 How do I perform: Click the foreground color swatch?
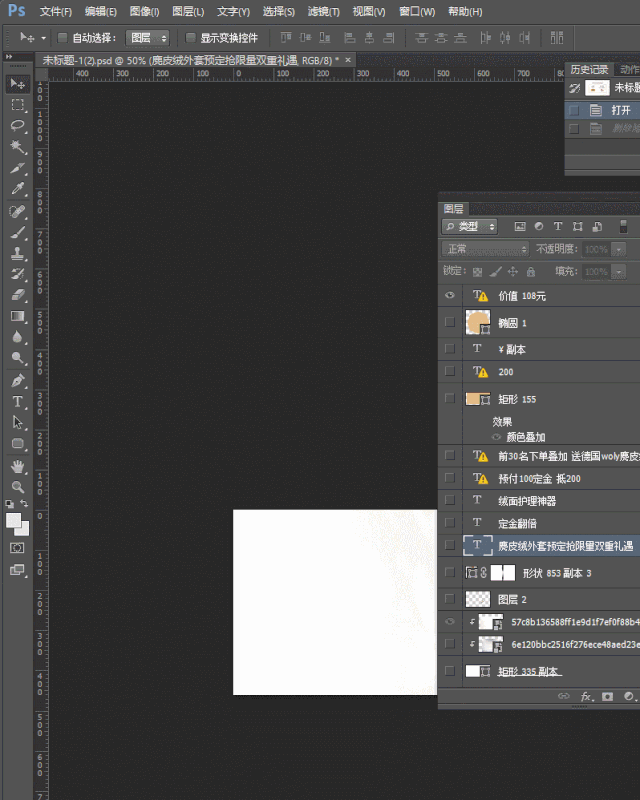tap(13, 521)
